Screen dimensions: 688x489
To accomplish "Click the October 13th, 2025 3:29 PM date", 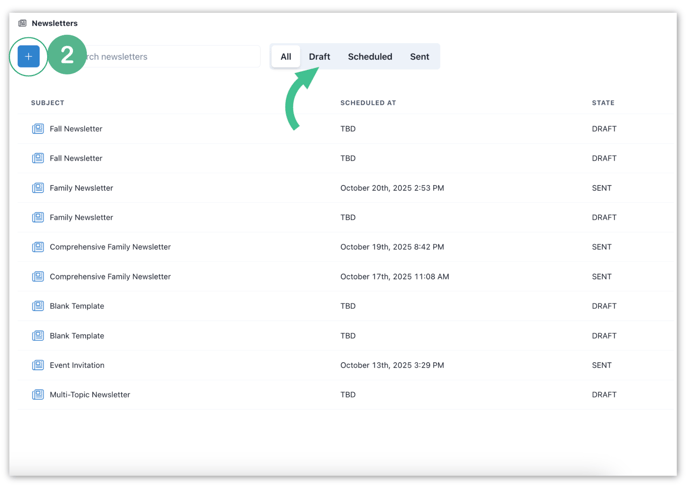I will pyautogui.click(x=392, y=365).
